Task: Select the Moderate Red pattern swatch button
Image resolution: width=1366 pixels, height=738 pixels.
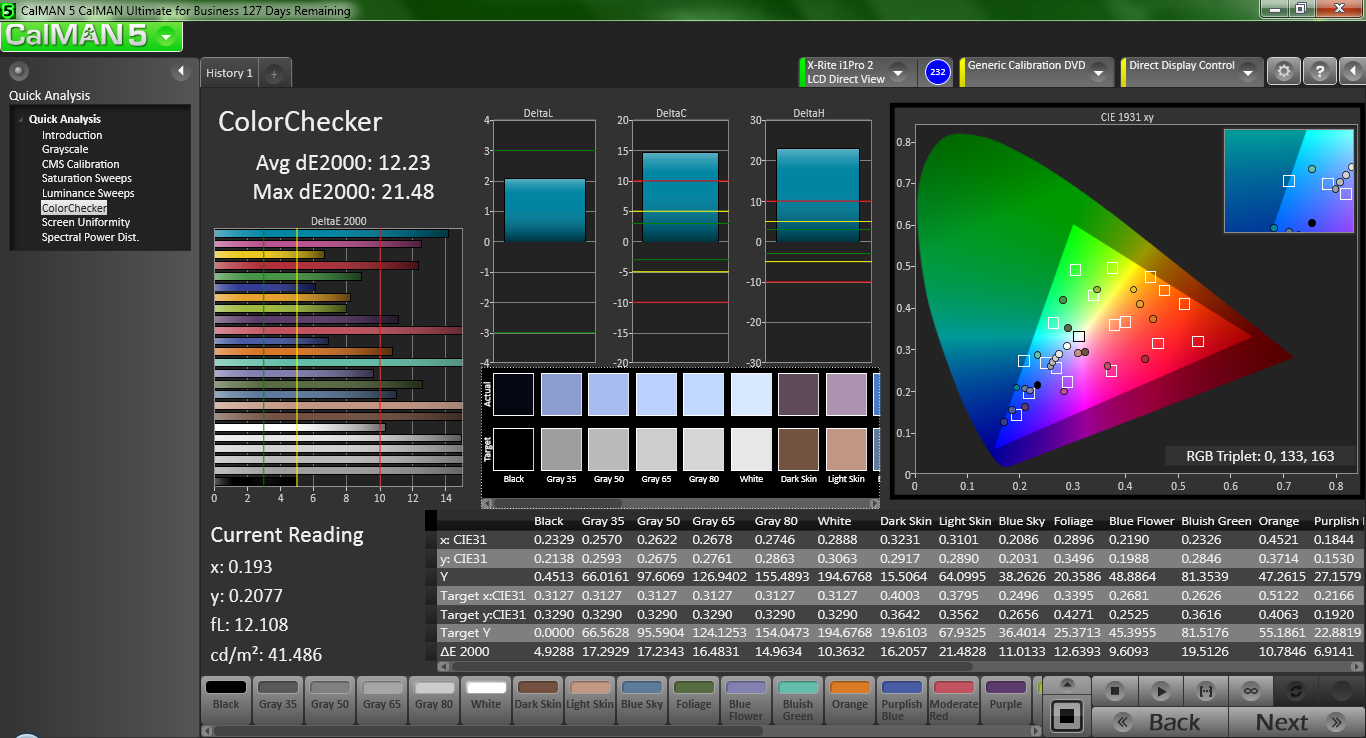Action: coord(954,699)
